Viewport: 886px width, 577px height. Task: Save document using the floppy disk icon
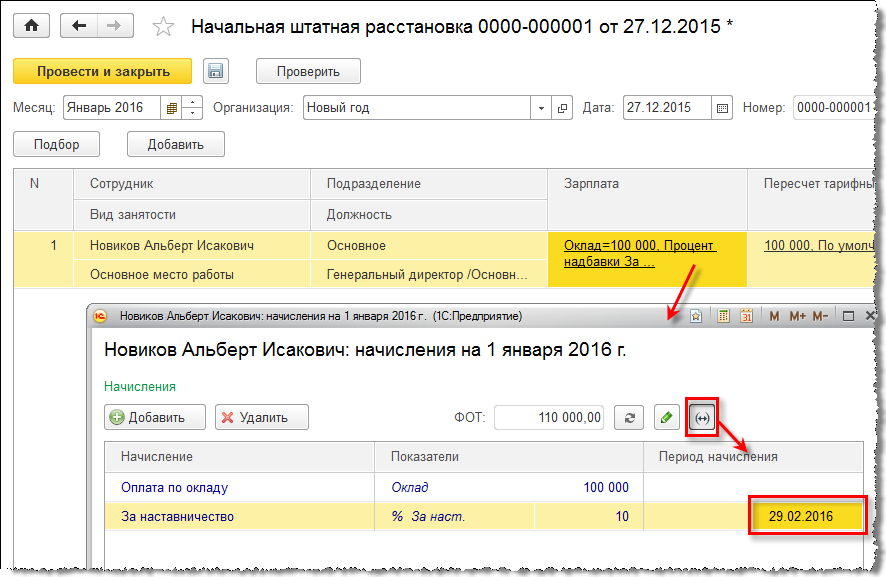click(216, 71)
